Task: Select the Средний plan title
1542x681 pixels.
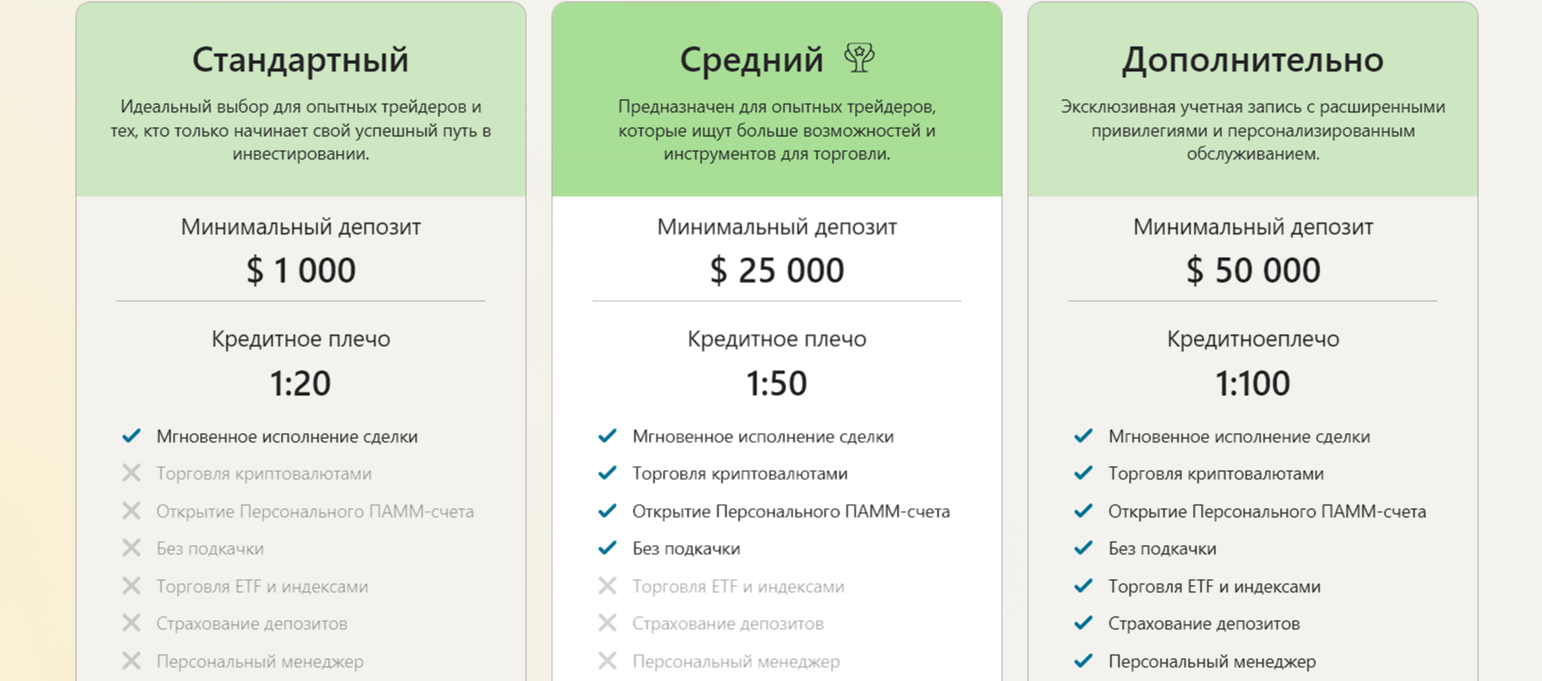Action: coord(751,60)
